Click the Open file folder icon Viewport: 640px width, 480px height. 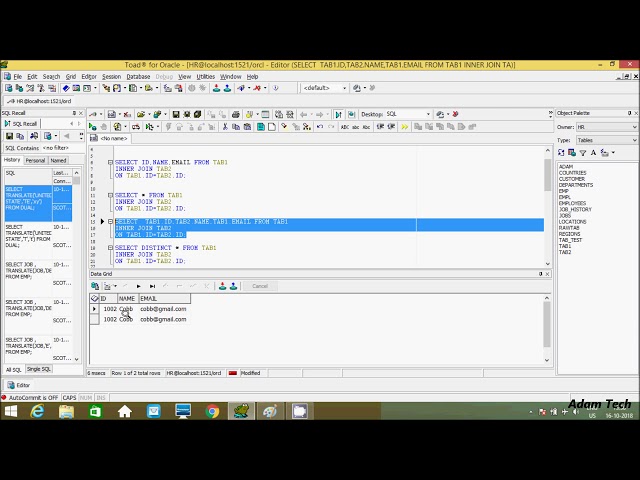[141, 114]
